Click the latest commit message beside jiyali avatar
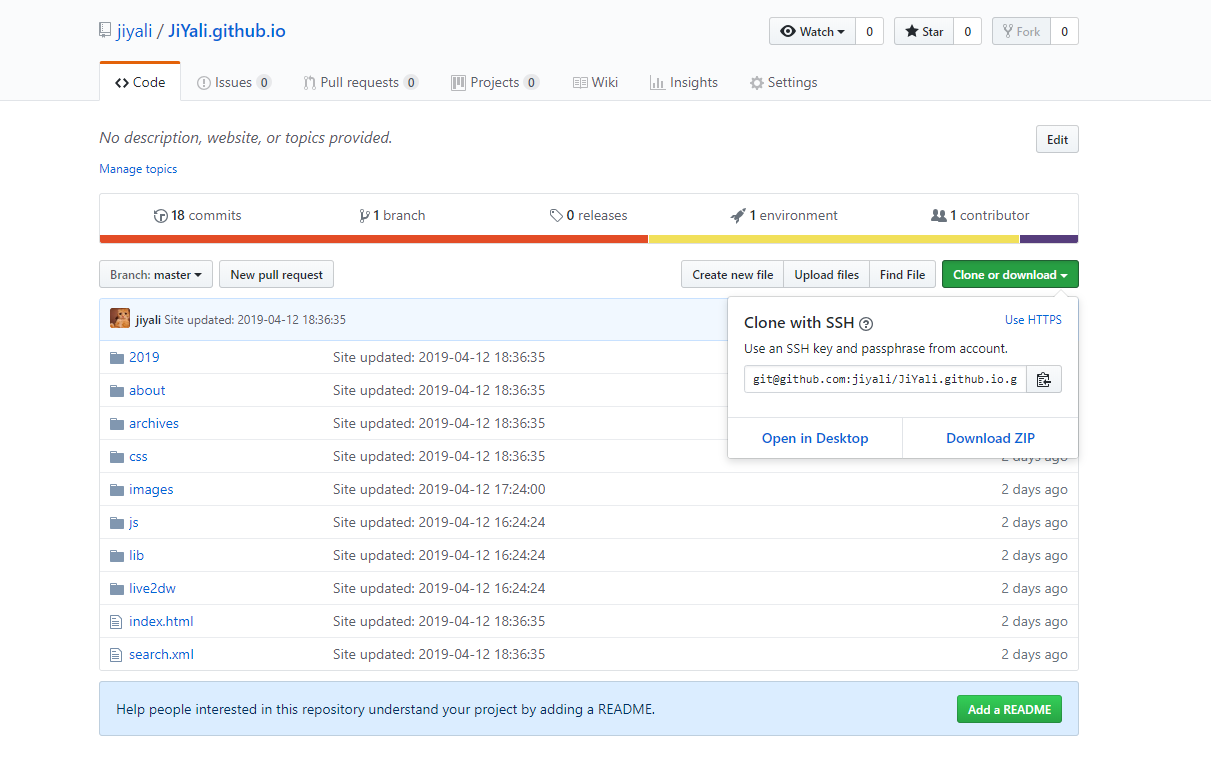Image resolution: width=1211 pixels, height=783 pixels. coord(255,320)
